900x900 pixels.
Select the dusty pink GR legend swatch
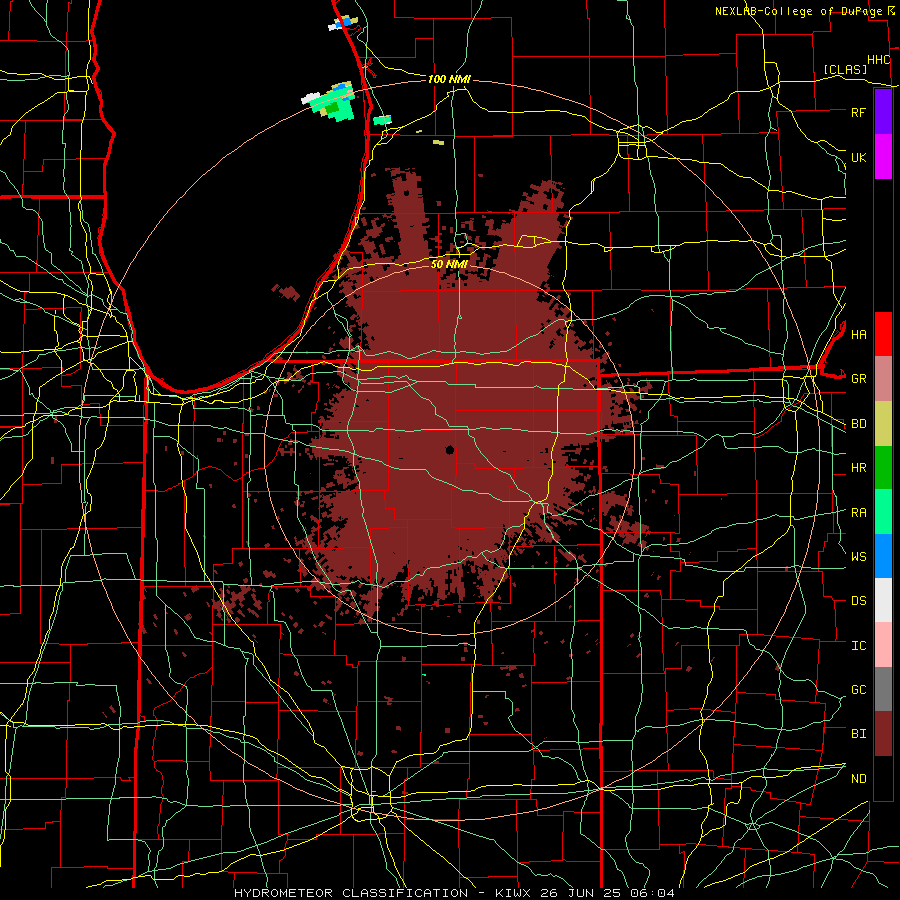coord(883,379)
